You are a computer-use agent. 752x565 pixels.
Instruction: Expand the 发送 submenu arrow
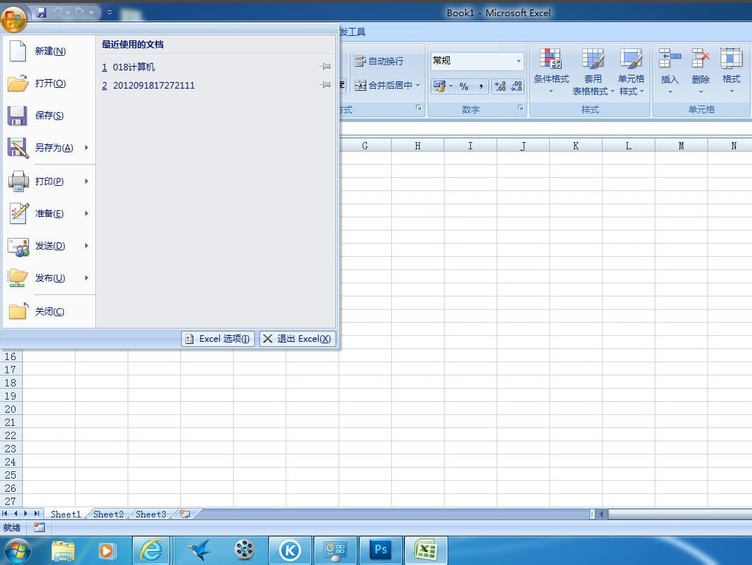point(86,246)
